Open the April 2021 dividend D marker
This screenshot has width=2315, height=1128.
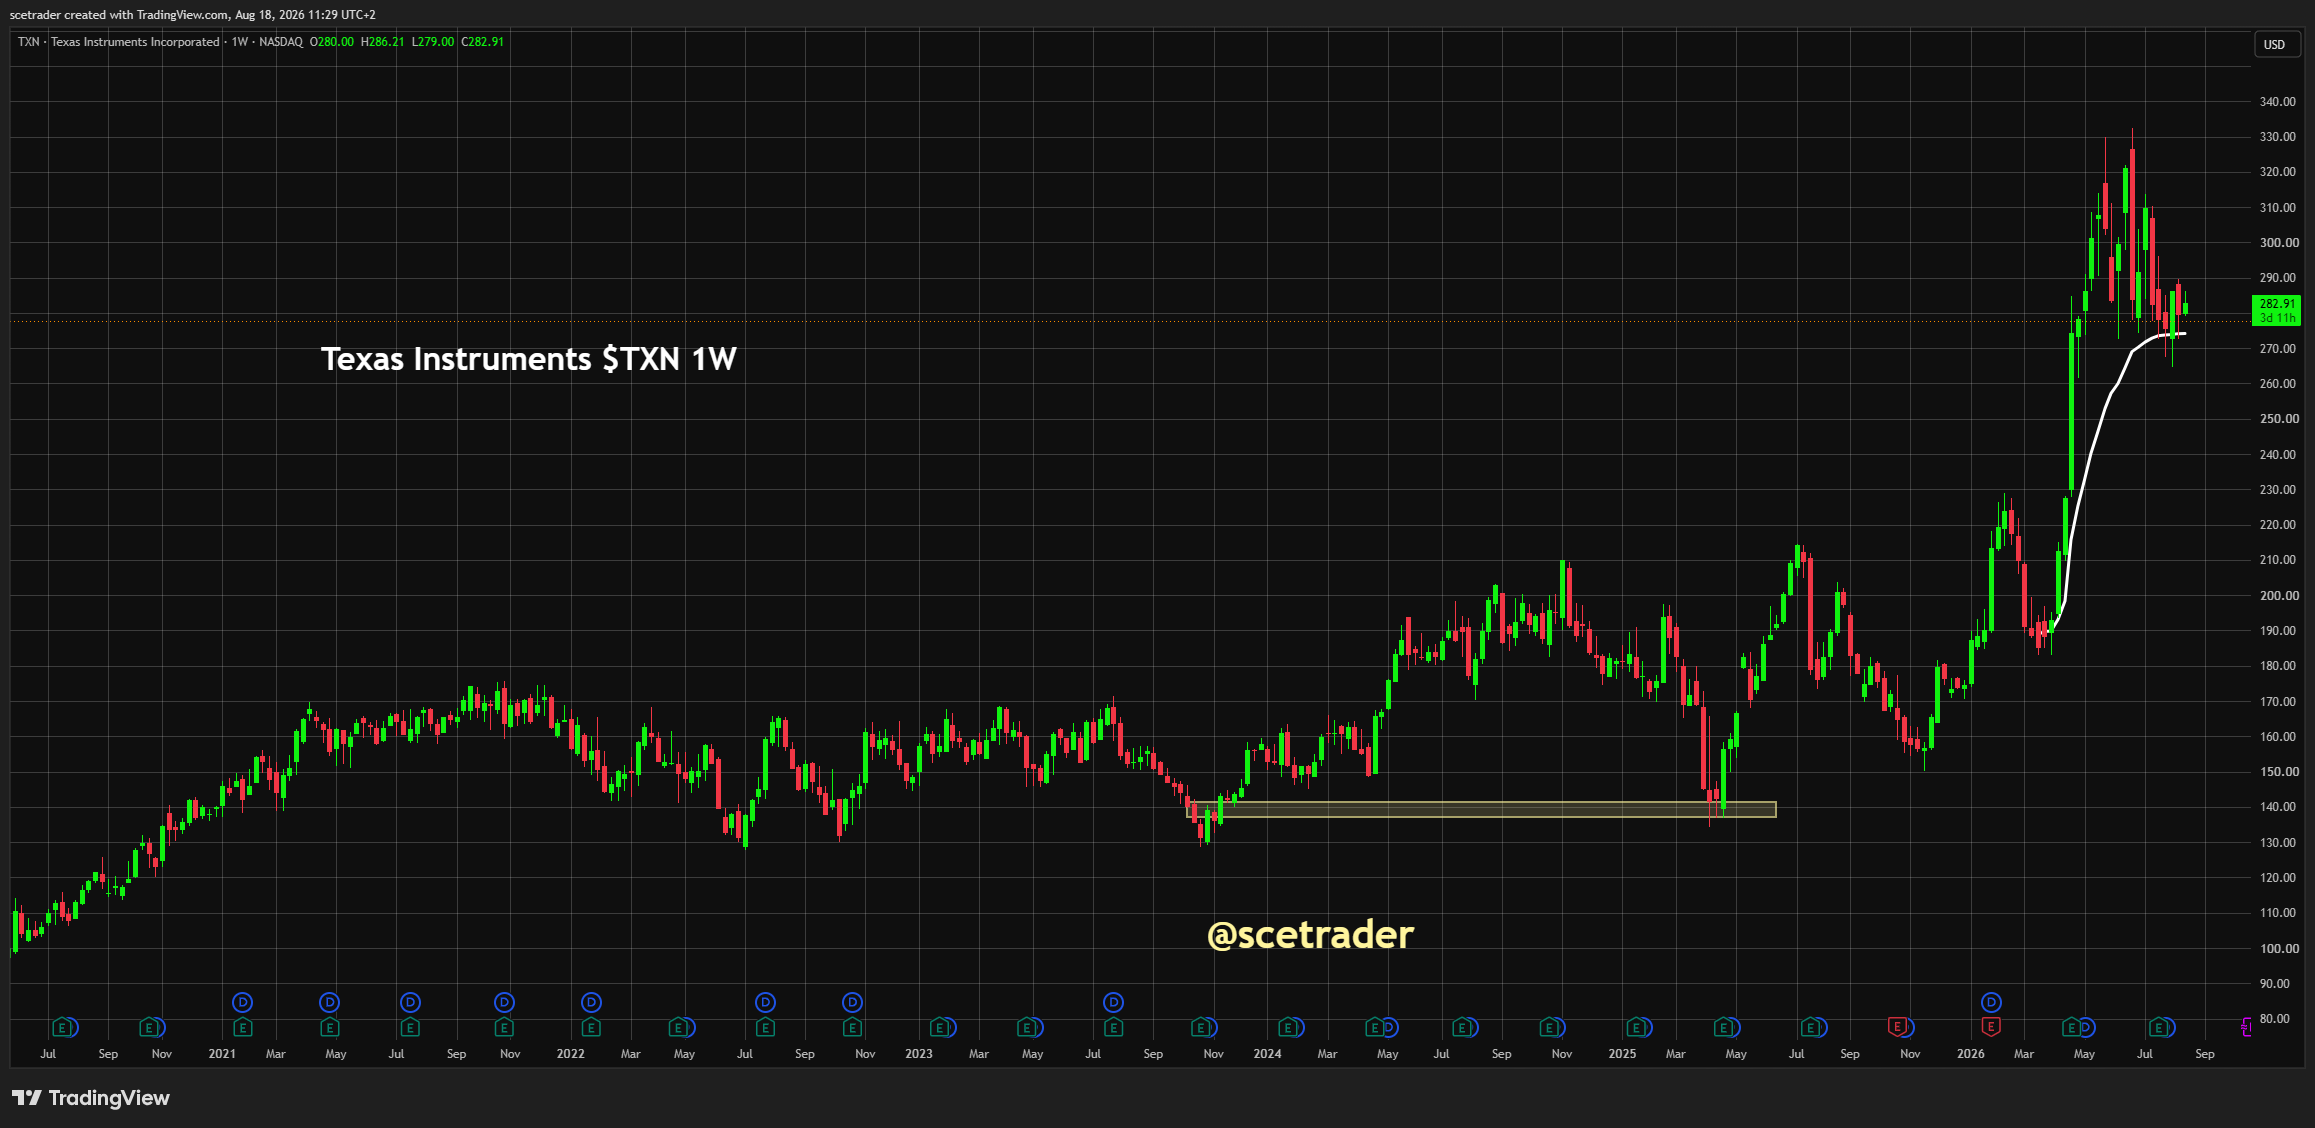329,1002
